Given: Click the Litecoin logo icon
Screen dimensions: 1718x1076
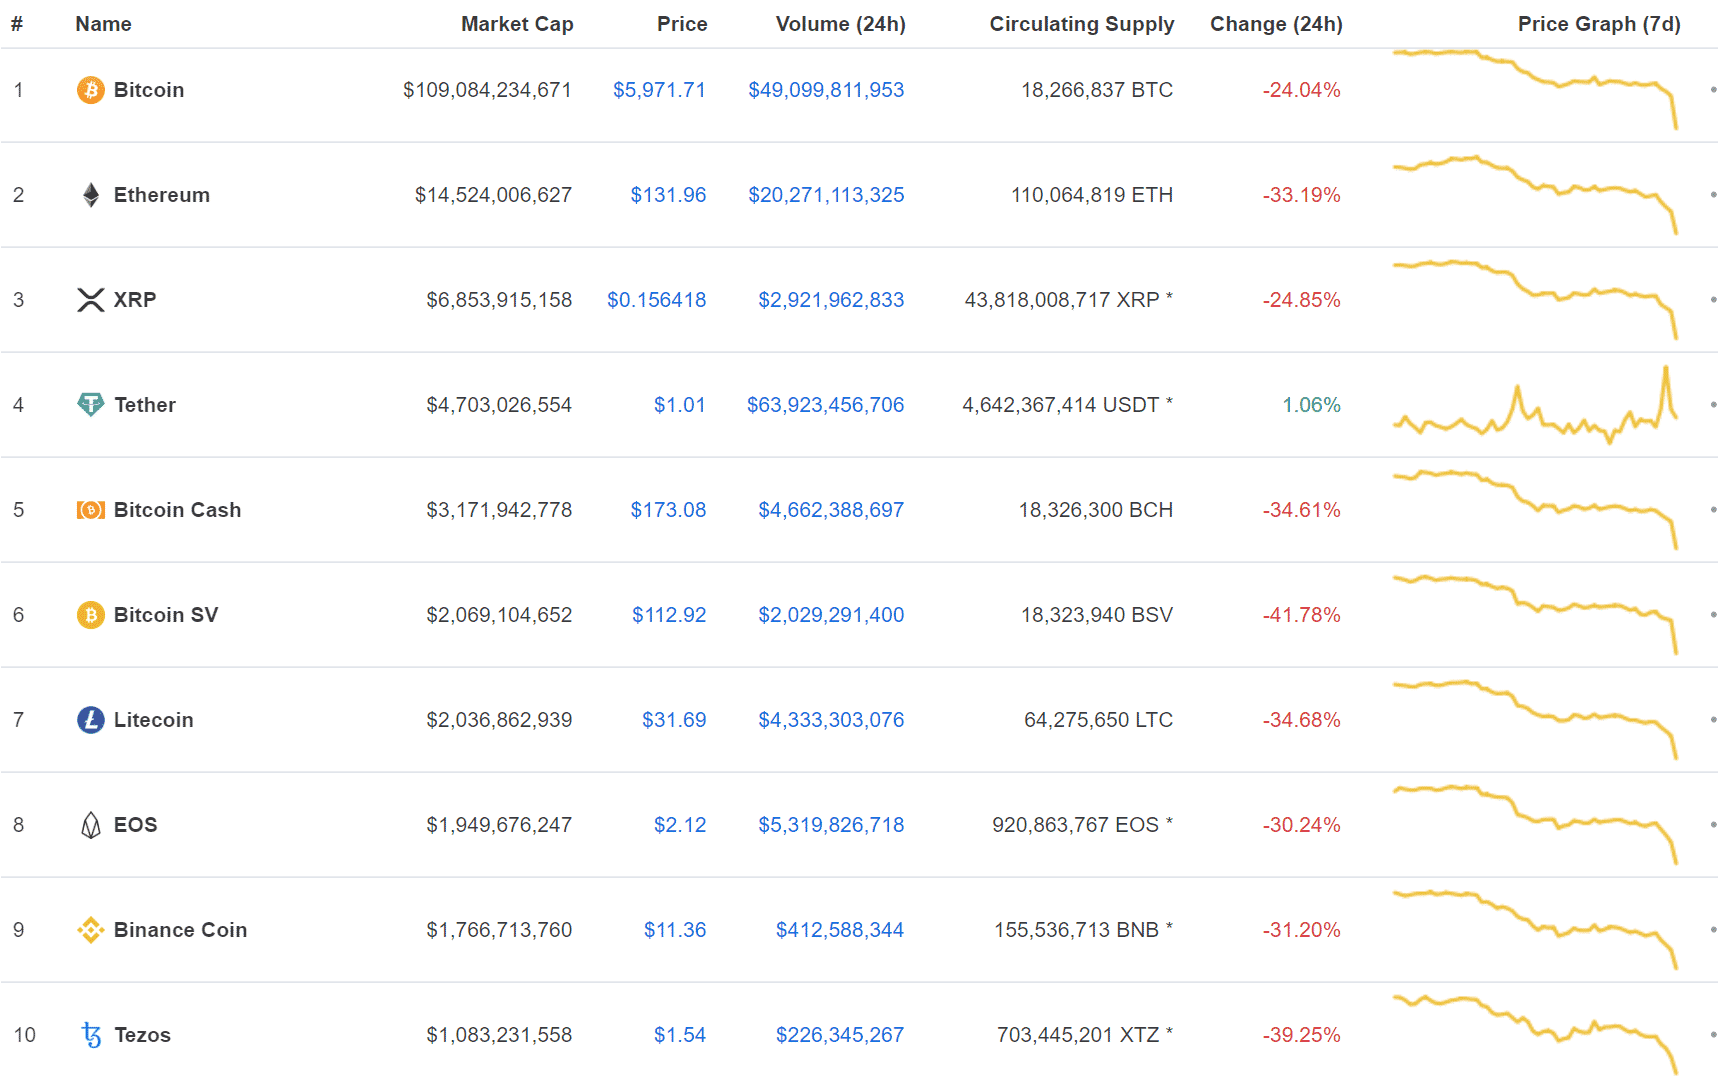Looking at the screenshot, I should pos(91,720).
